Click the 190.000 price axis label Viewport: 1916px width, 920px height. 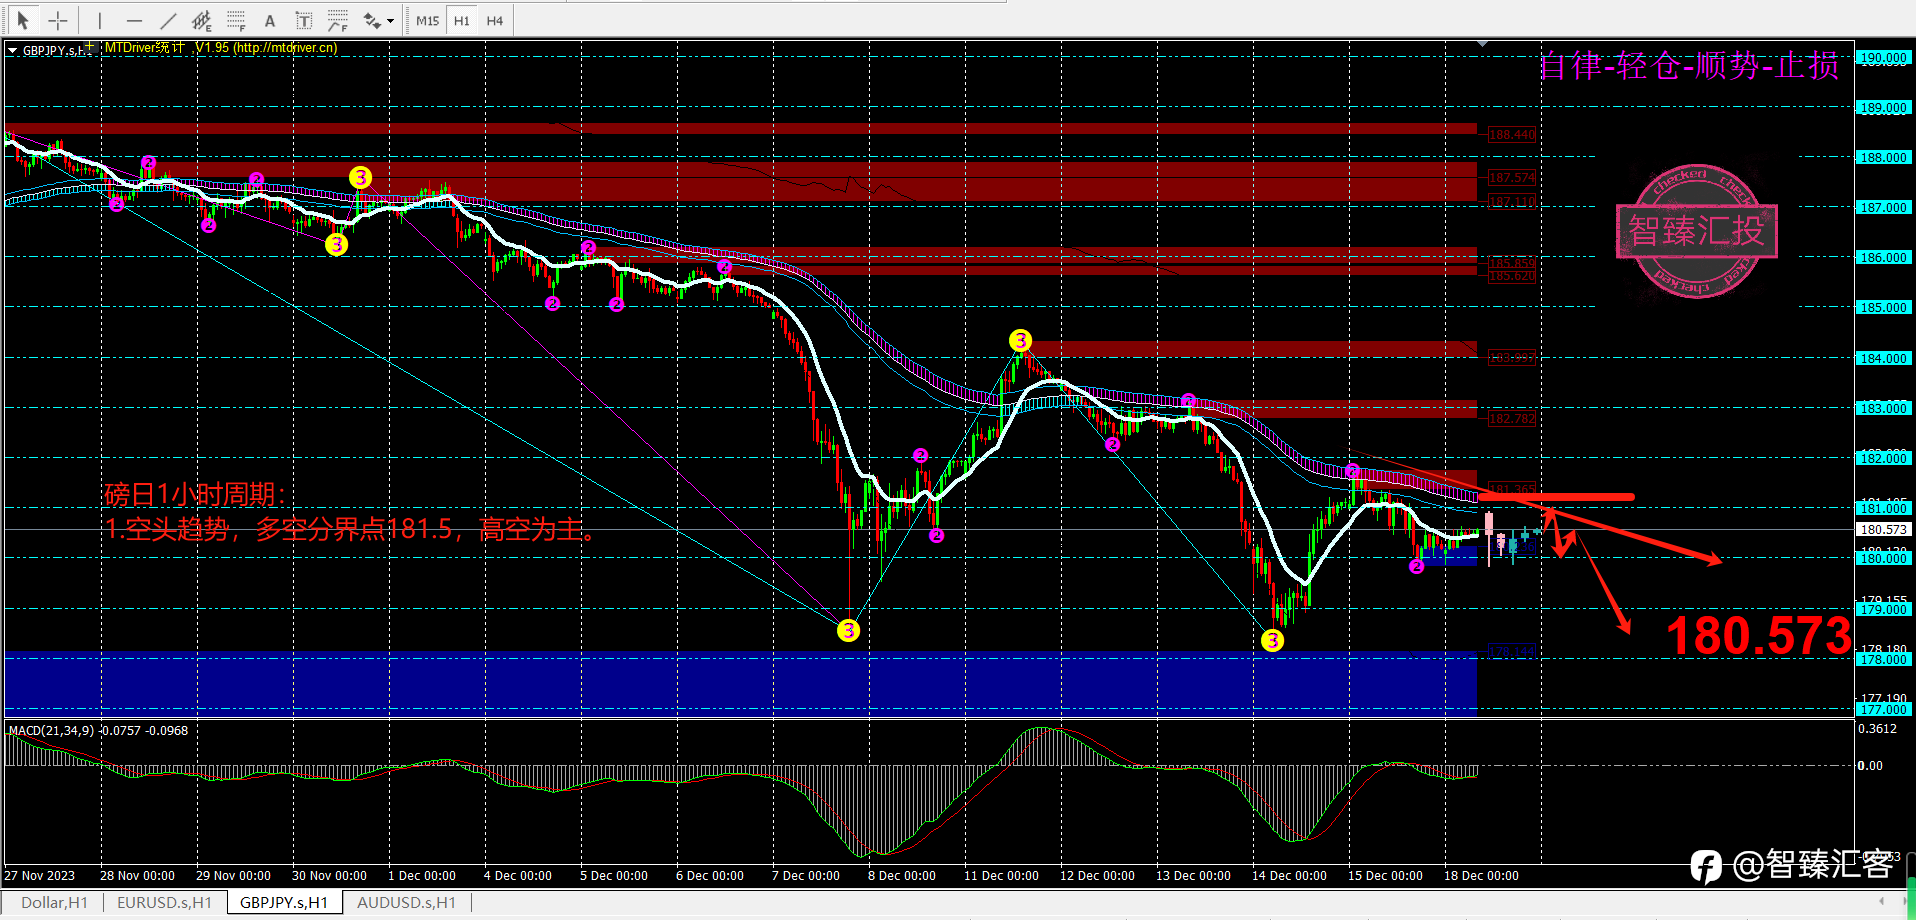pyautogui.click(x=1883, y=57)
